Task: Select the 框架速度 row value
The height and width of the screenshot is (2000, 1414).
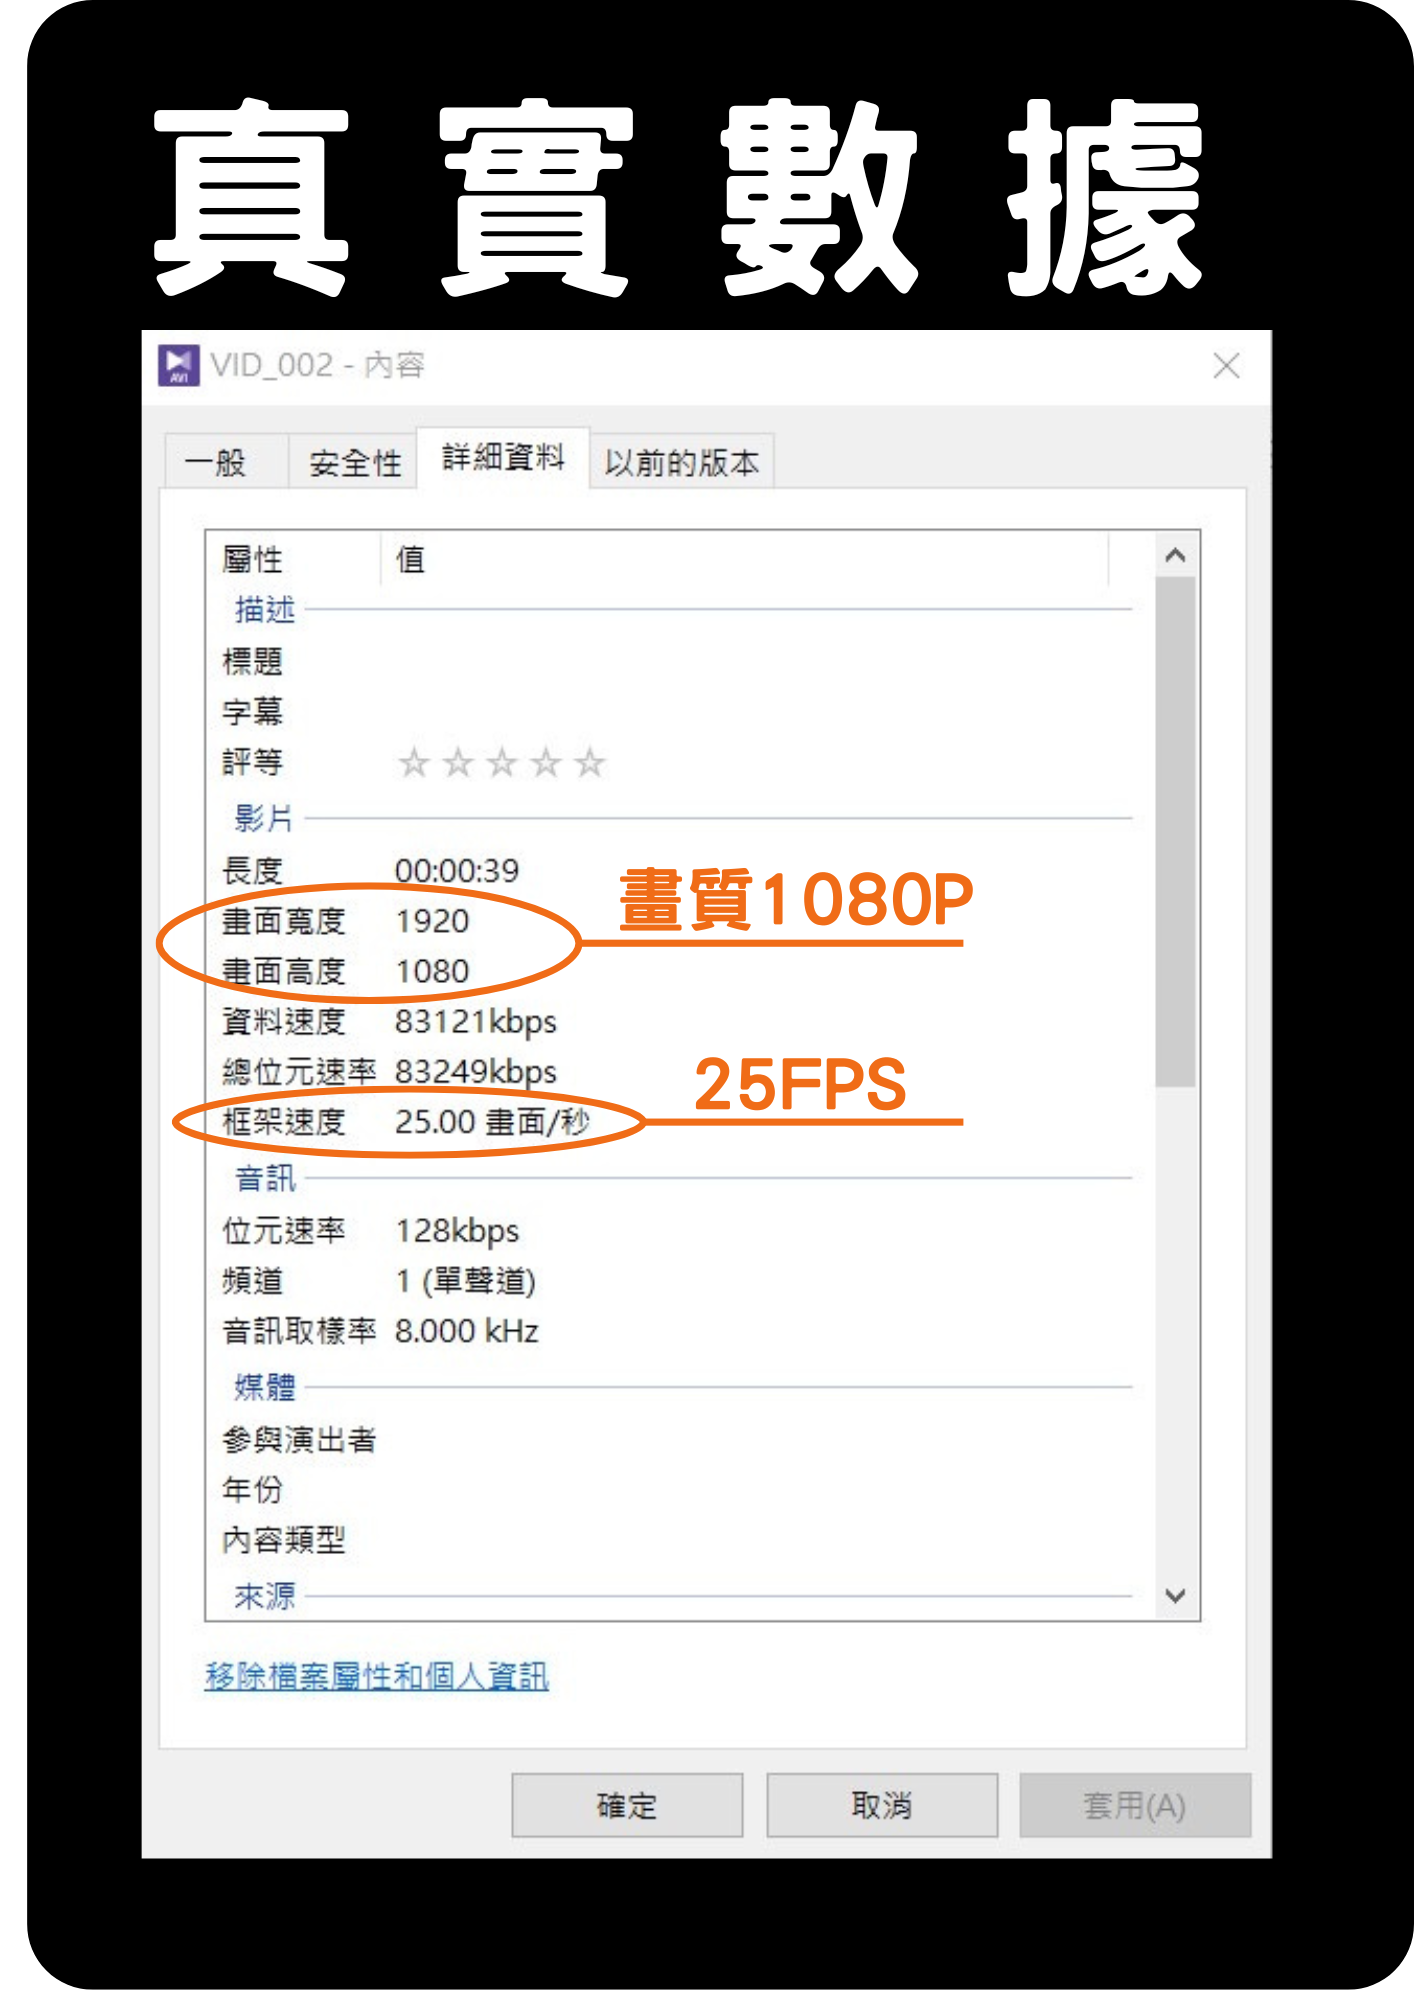Action: pyautogui.click(x=492, y=1122)
